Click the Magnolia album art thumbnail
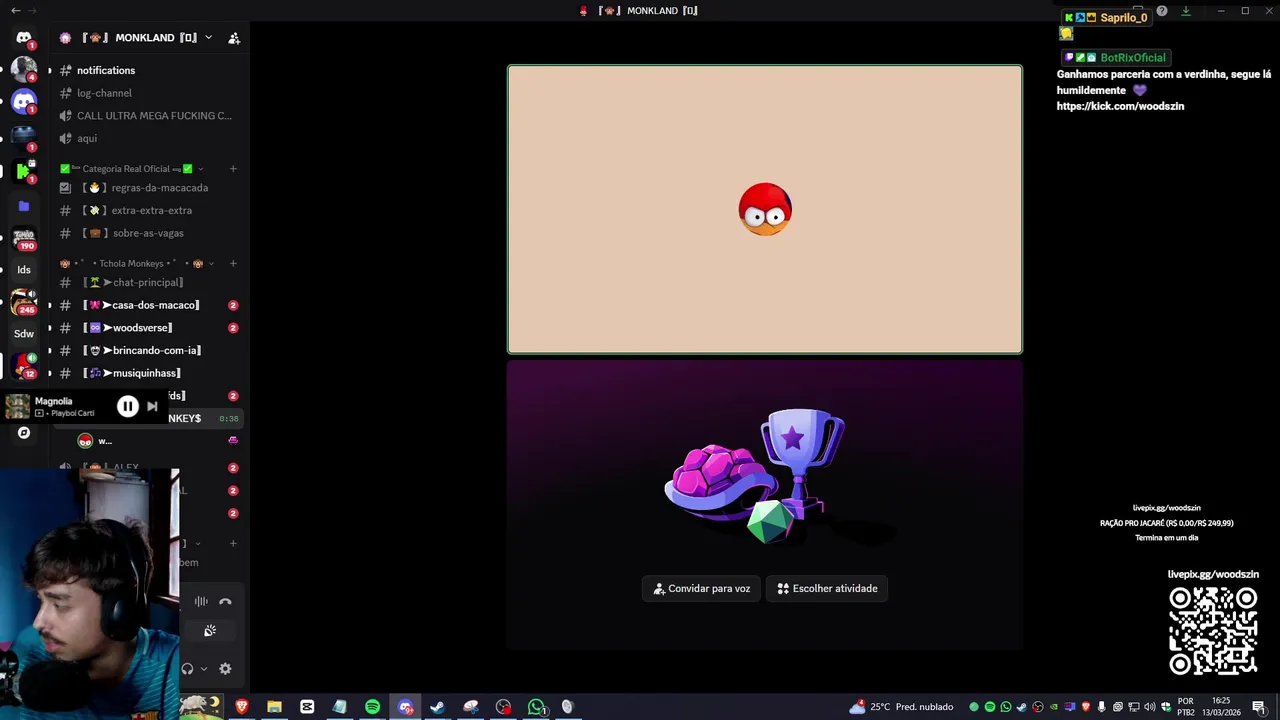Image resolution: width=1280 pixels, height=720 pixels. 17,406
